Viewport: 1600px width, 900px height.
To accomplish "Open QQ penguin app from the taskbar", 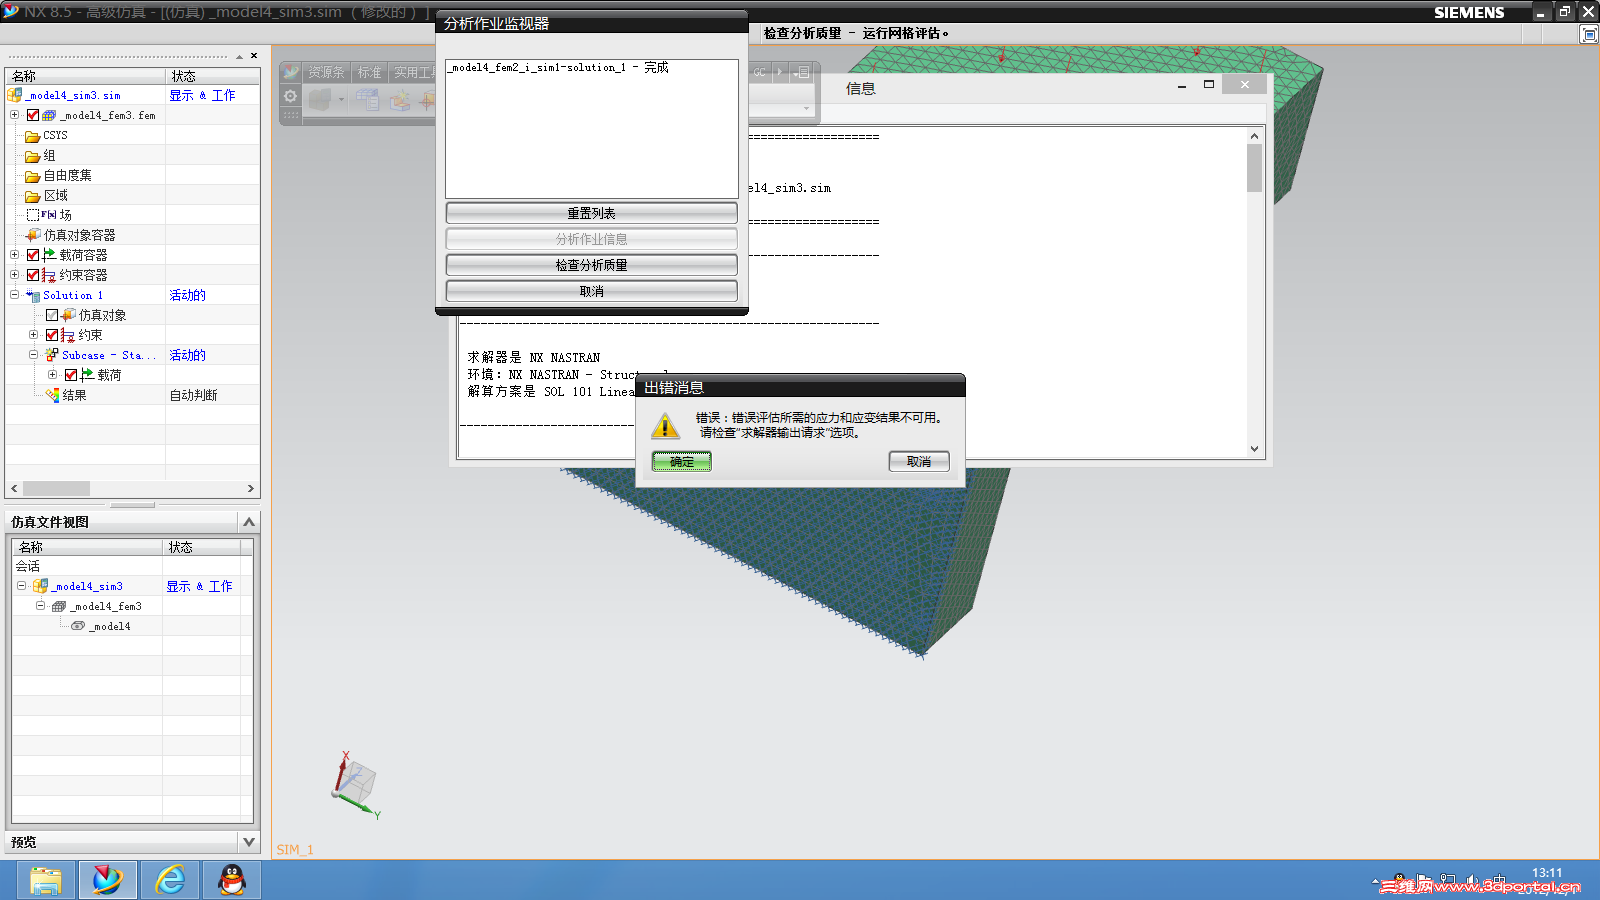I will (232, 880).
